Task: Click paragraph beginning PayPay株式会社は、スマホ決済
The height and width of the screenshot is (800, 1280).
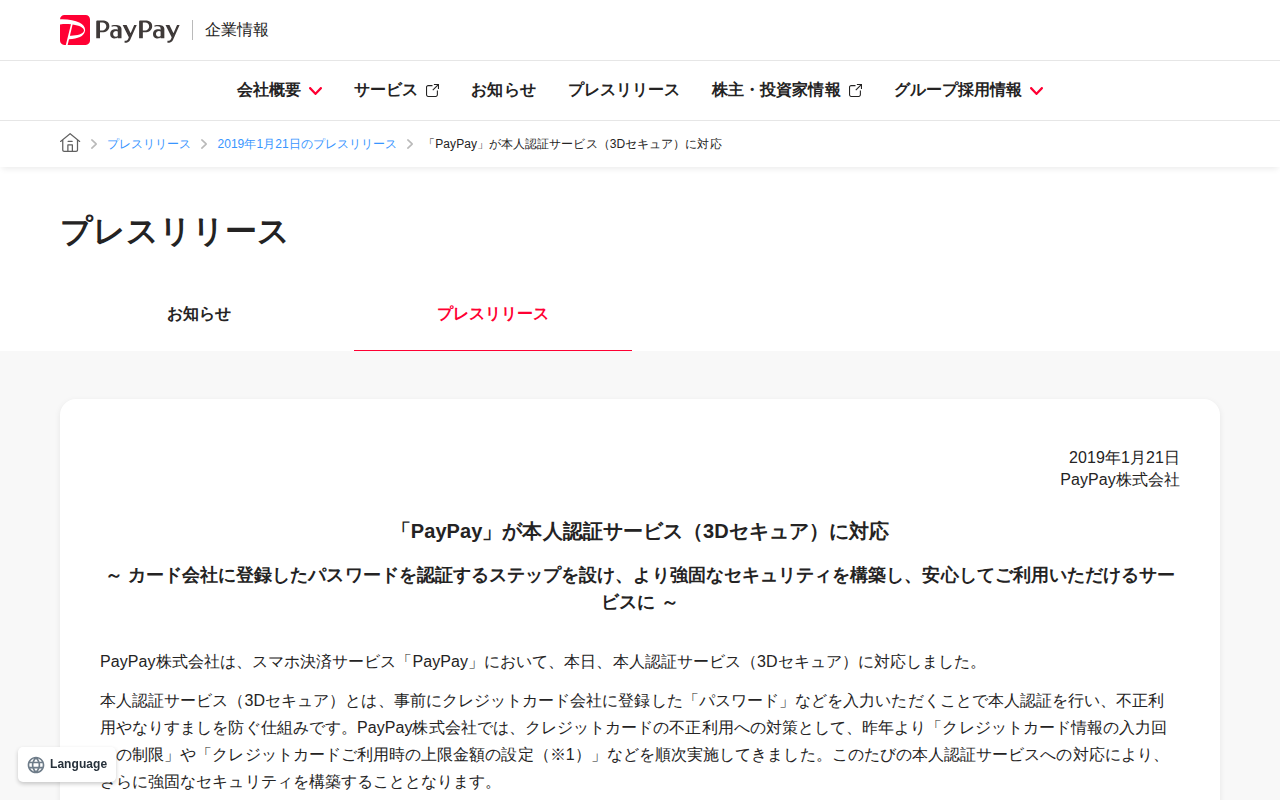Action: pyautogui.click(x=541, y=662)
